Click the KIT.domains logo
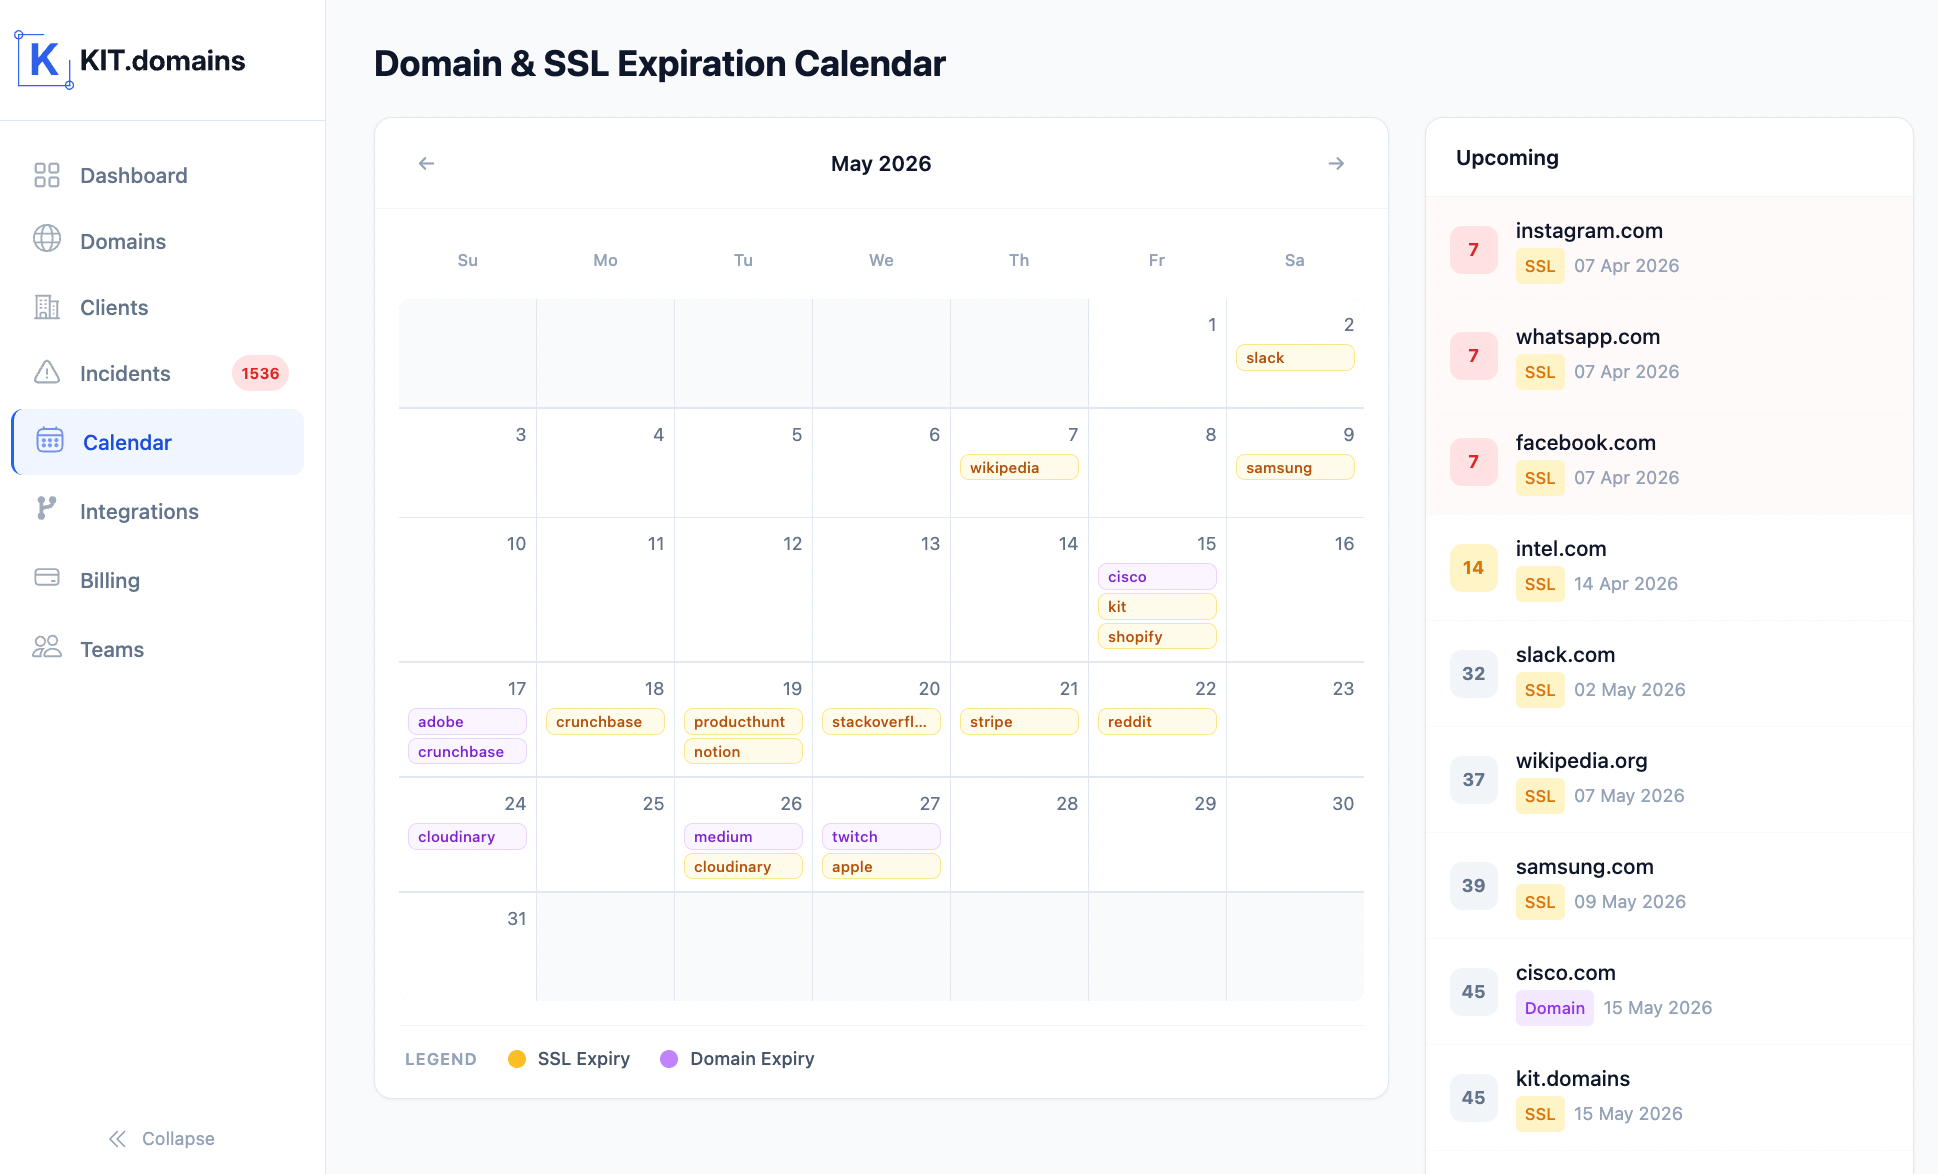The width and height of the screenshot is (1938, 1174). (130, 60)
